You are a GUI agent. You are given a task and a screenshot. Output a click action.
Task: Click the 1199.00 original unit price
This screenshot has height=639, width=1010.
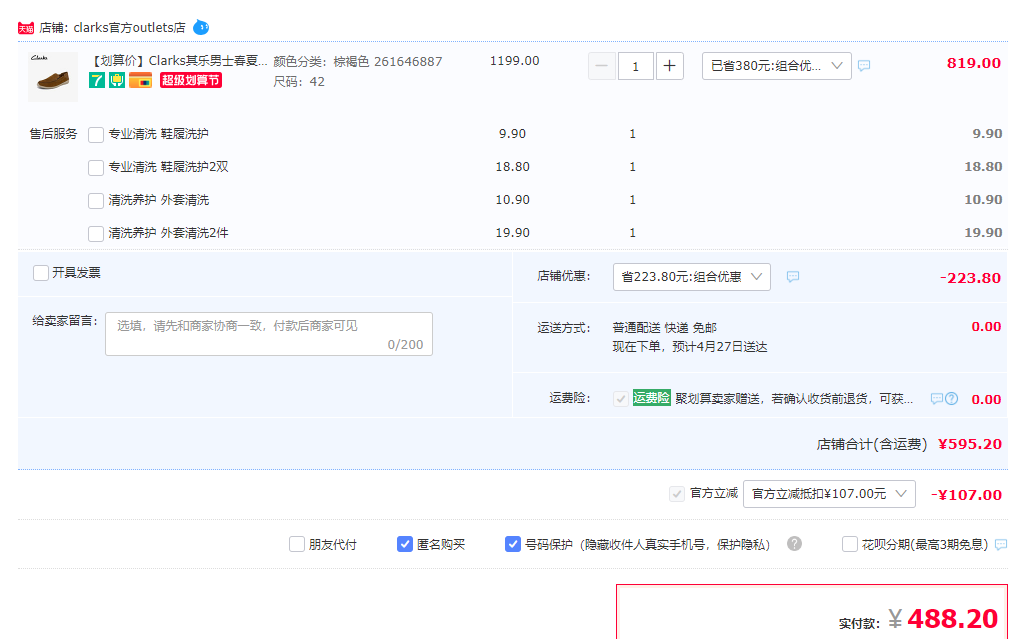point(515,61)
